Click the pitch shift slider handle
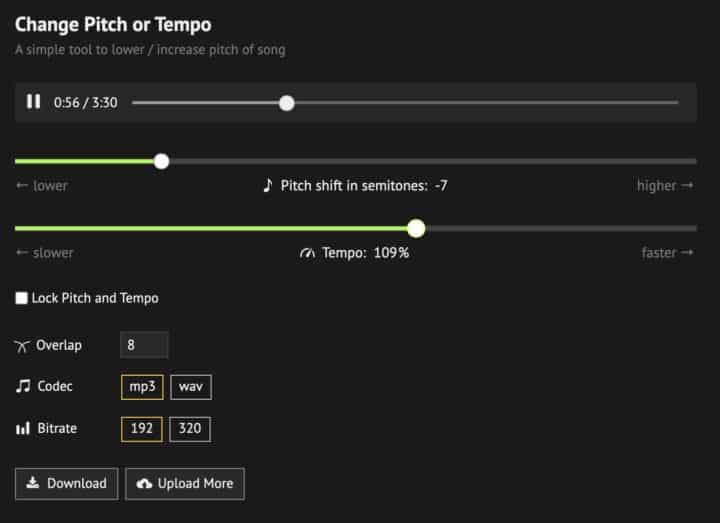This screenshot has width=720, height=523. click(161, 161)
